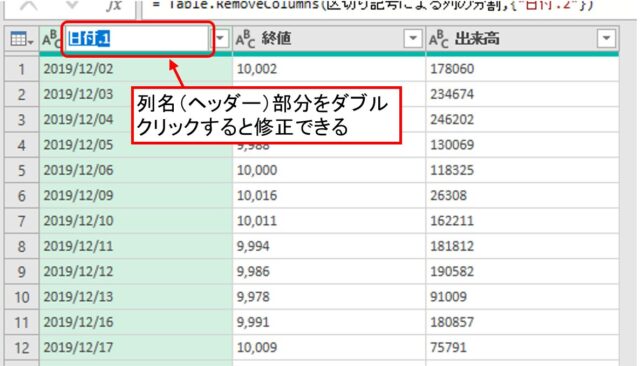640x366 pixels.
Task: Click the ABC data type icon for 終値
Action: [245, 39]
